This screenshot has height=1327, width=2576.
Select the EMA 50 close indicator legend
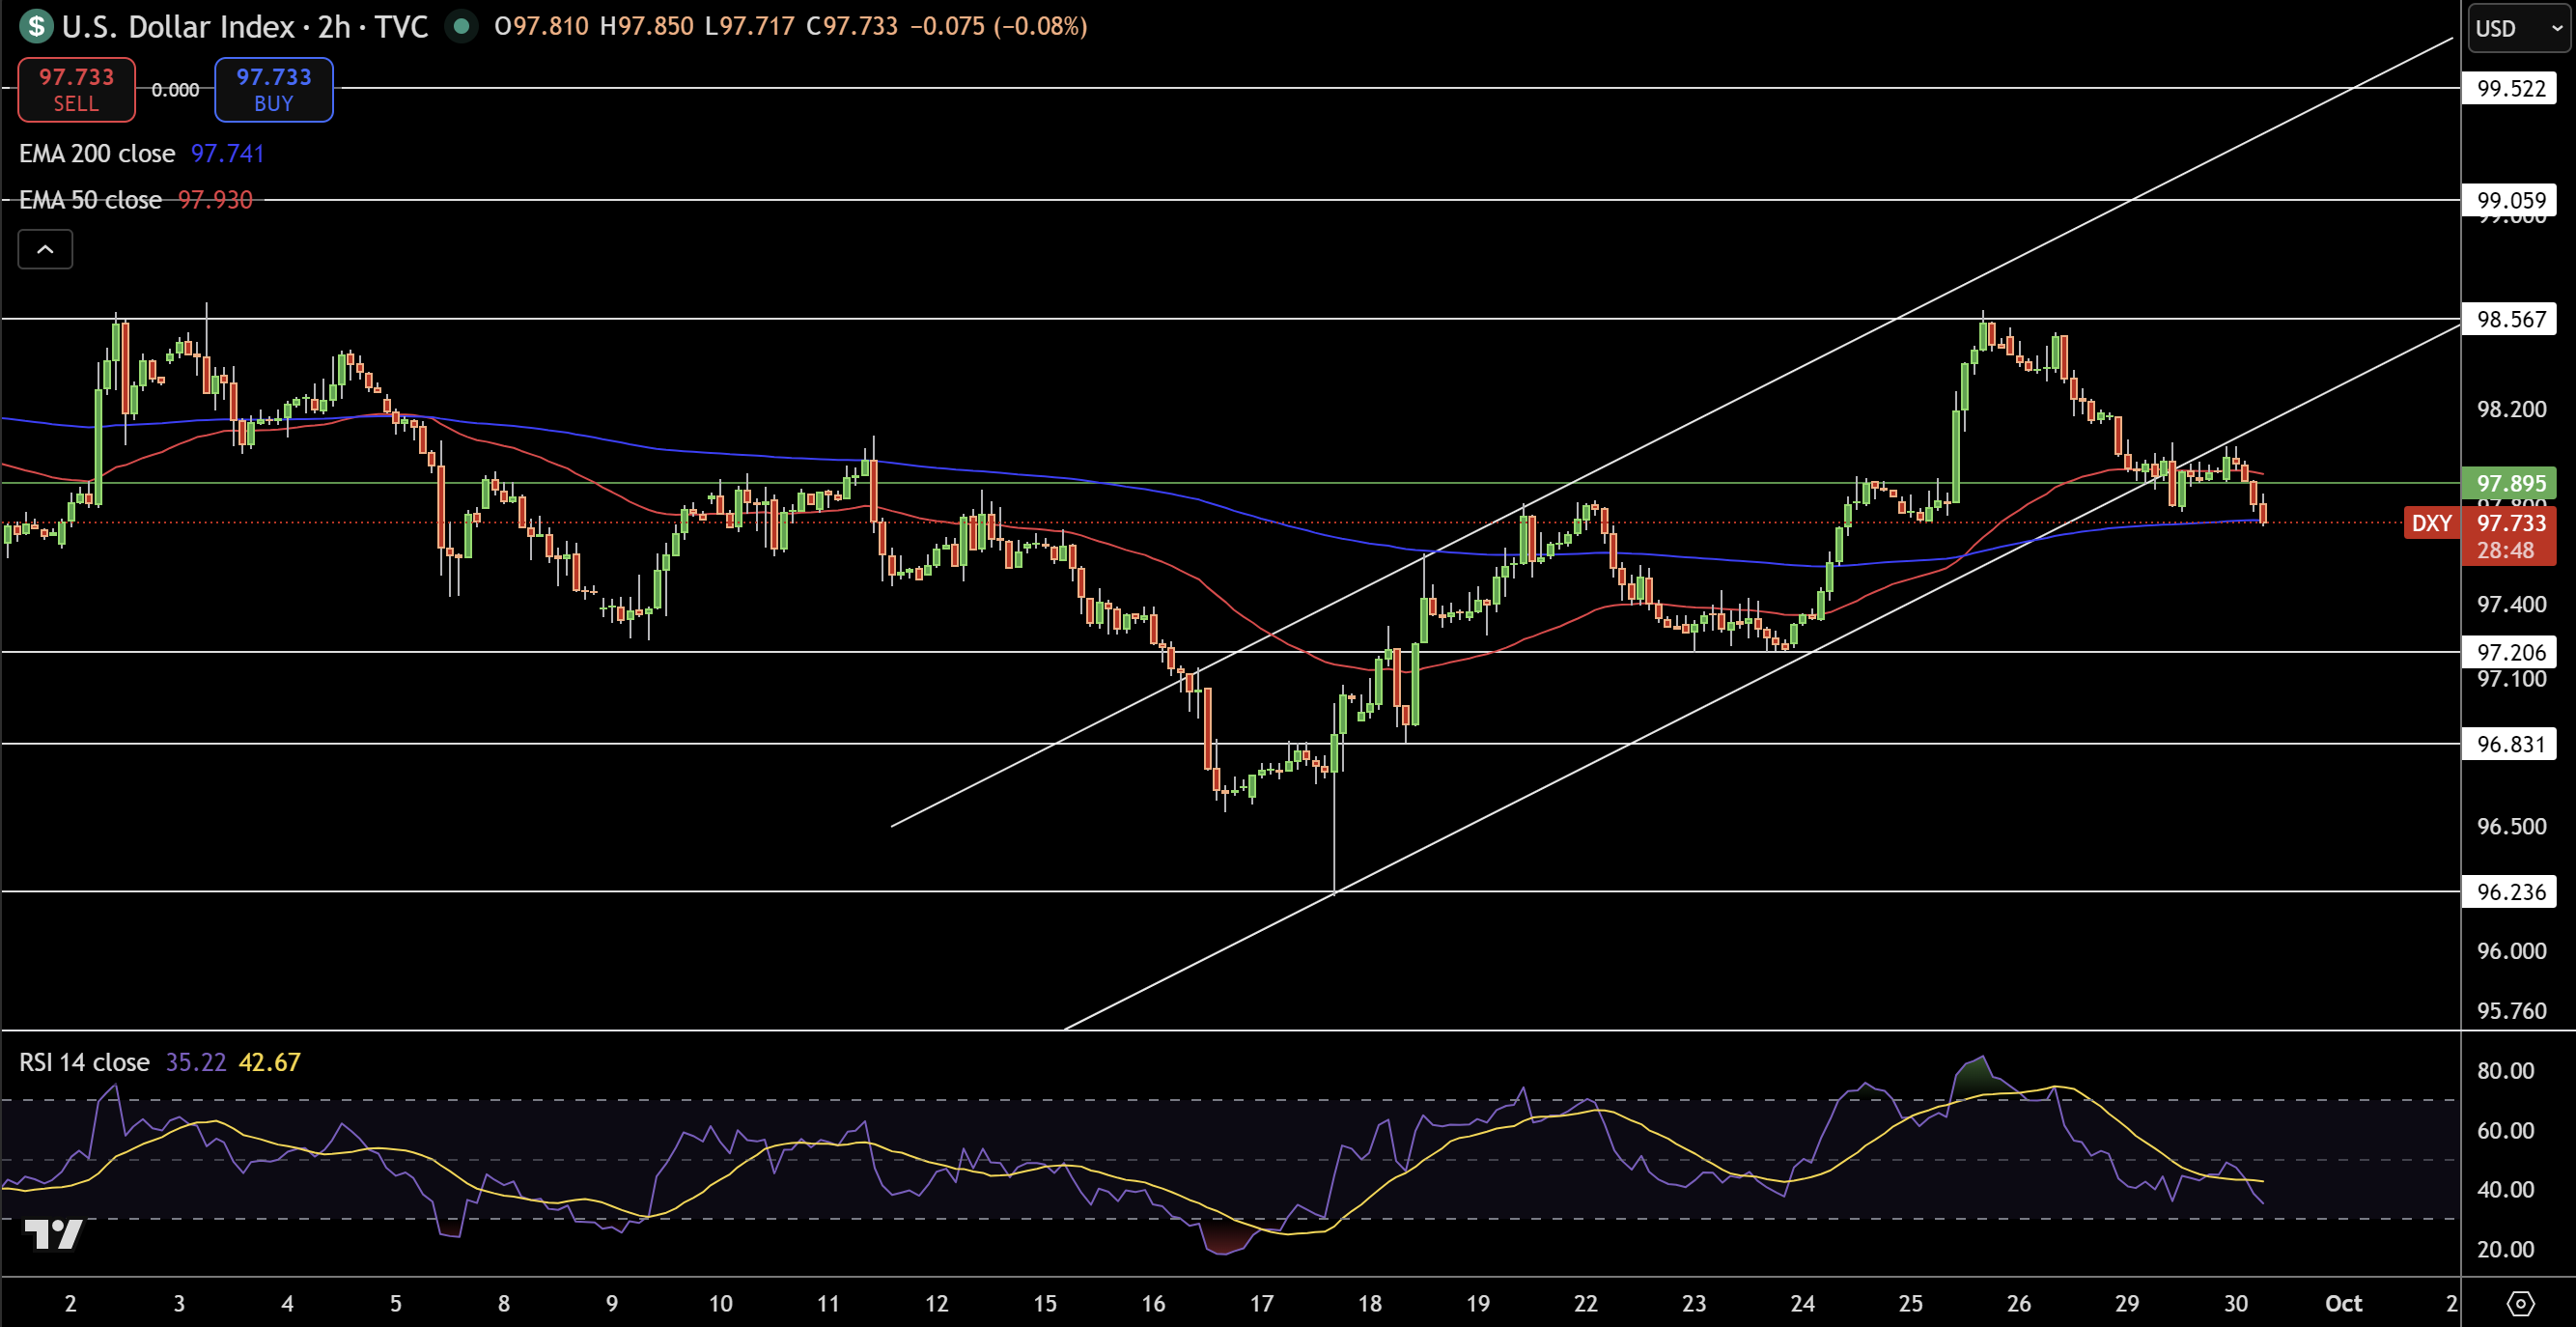coord(90,200)
